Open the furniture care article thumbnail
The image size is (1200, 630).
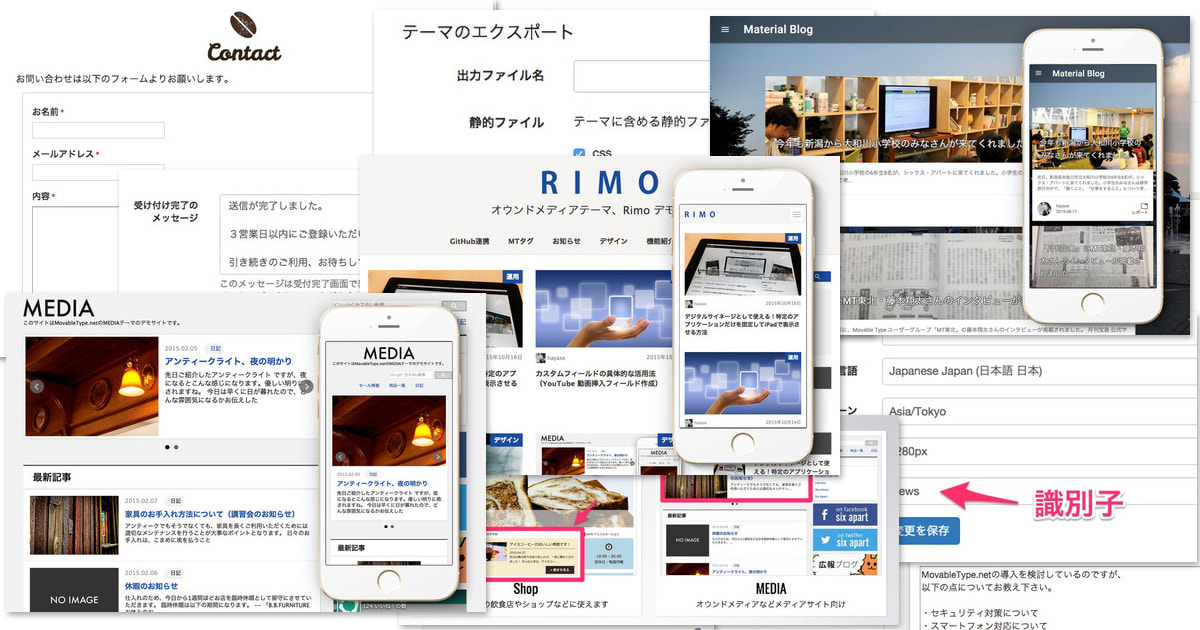[74, 525]
